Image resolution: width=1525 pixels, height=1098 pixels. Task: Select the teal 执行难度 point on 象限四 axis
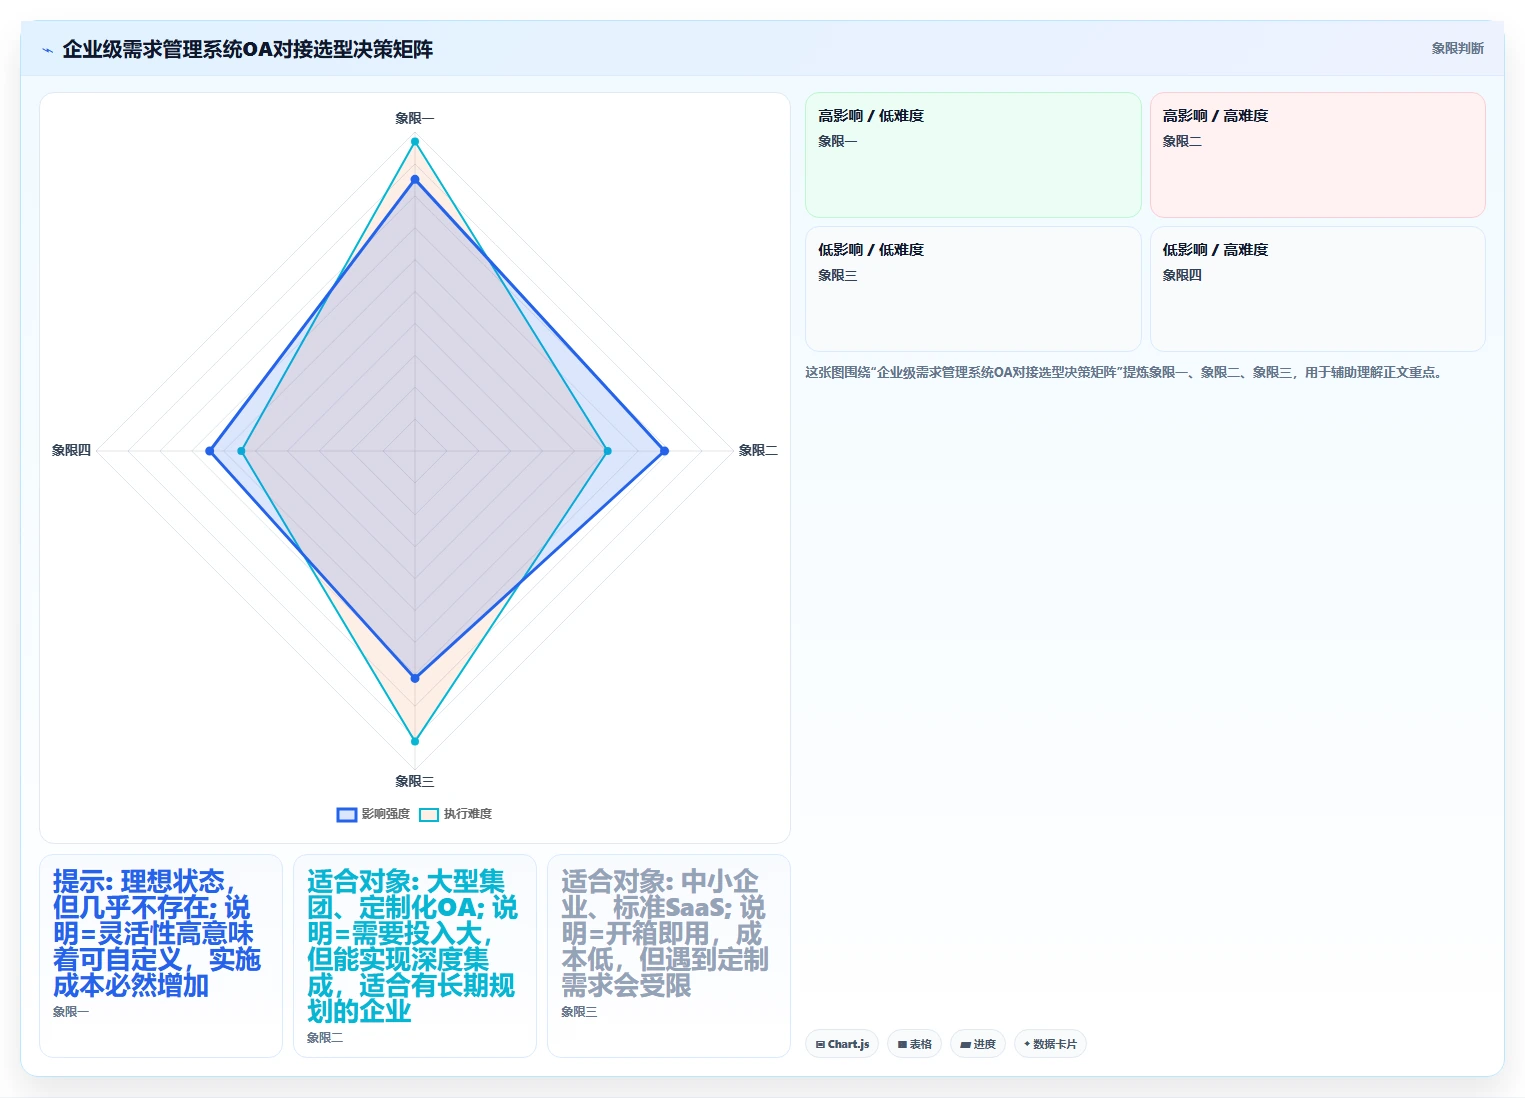pyautogui.click(x=241, y=451)
